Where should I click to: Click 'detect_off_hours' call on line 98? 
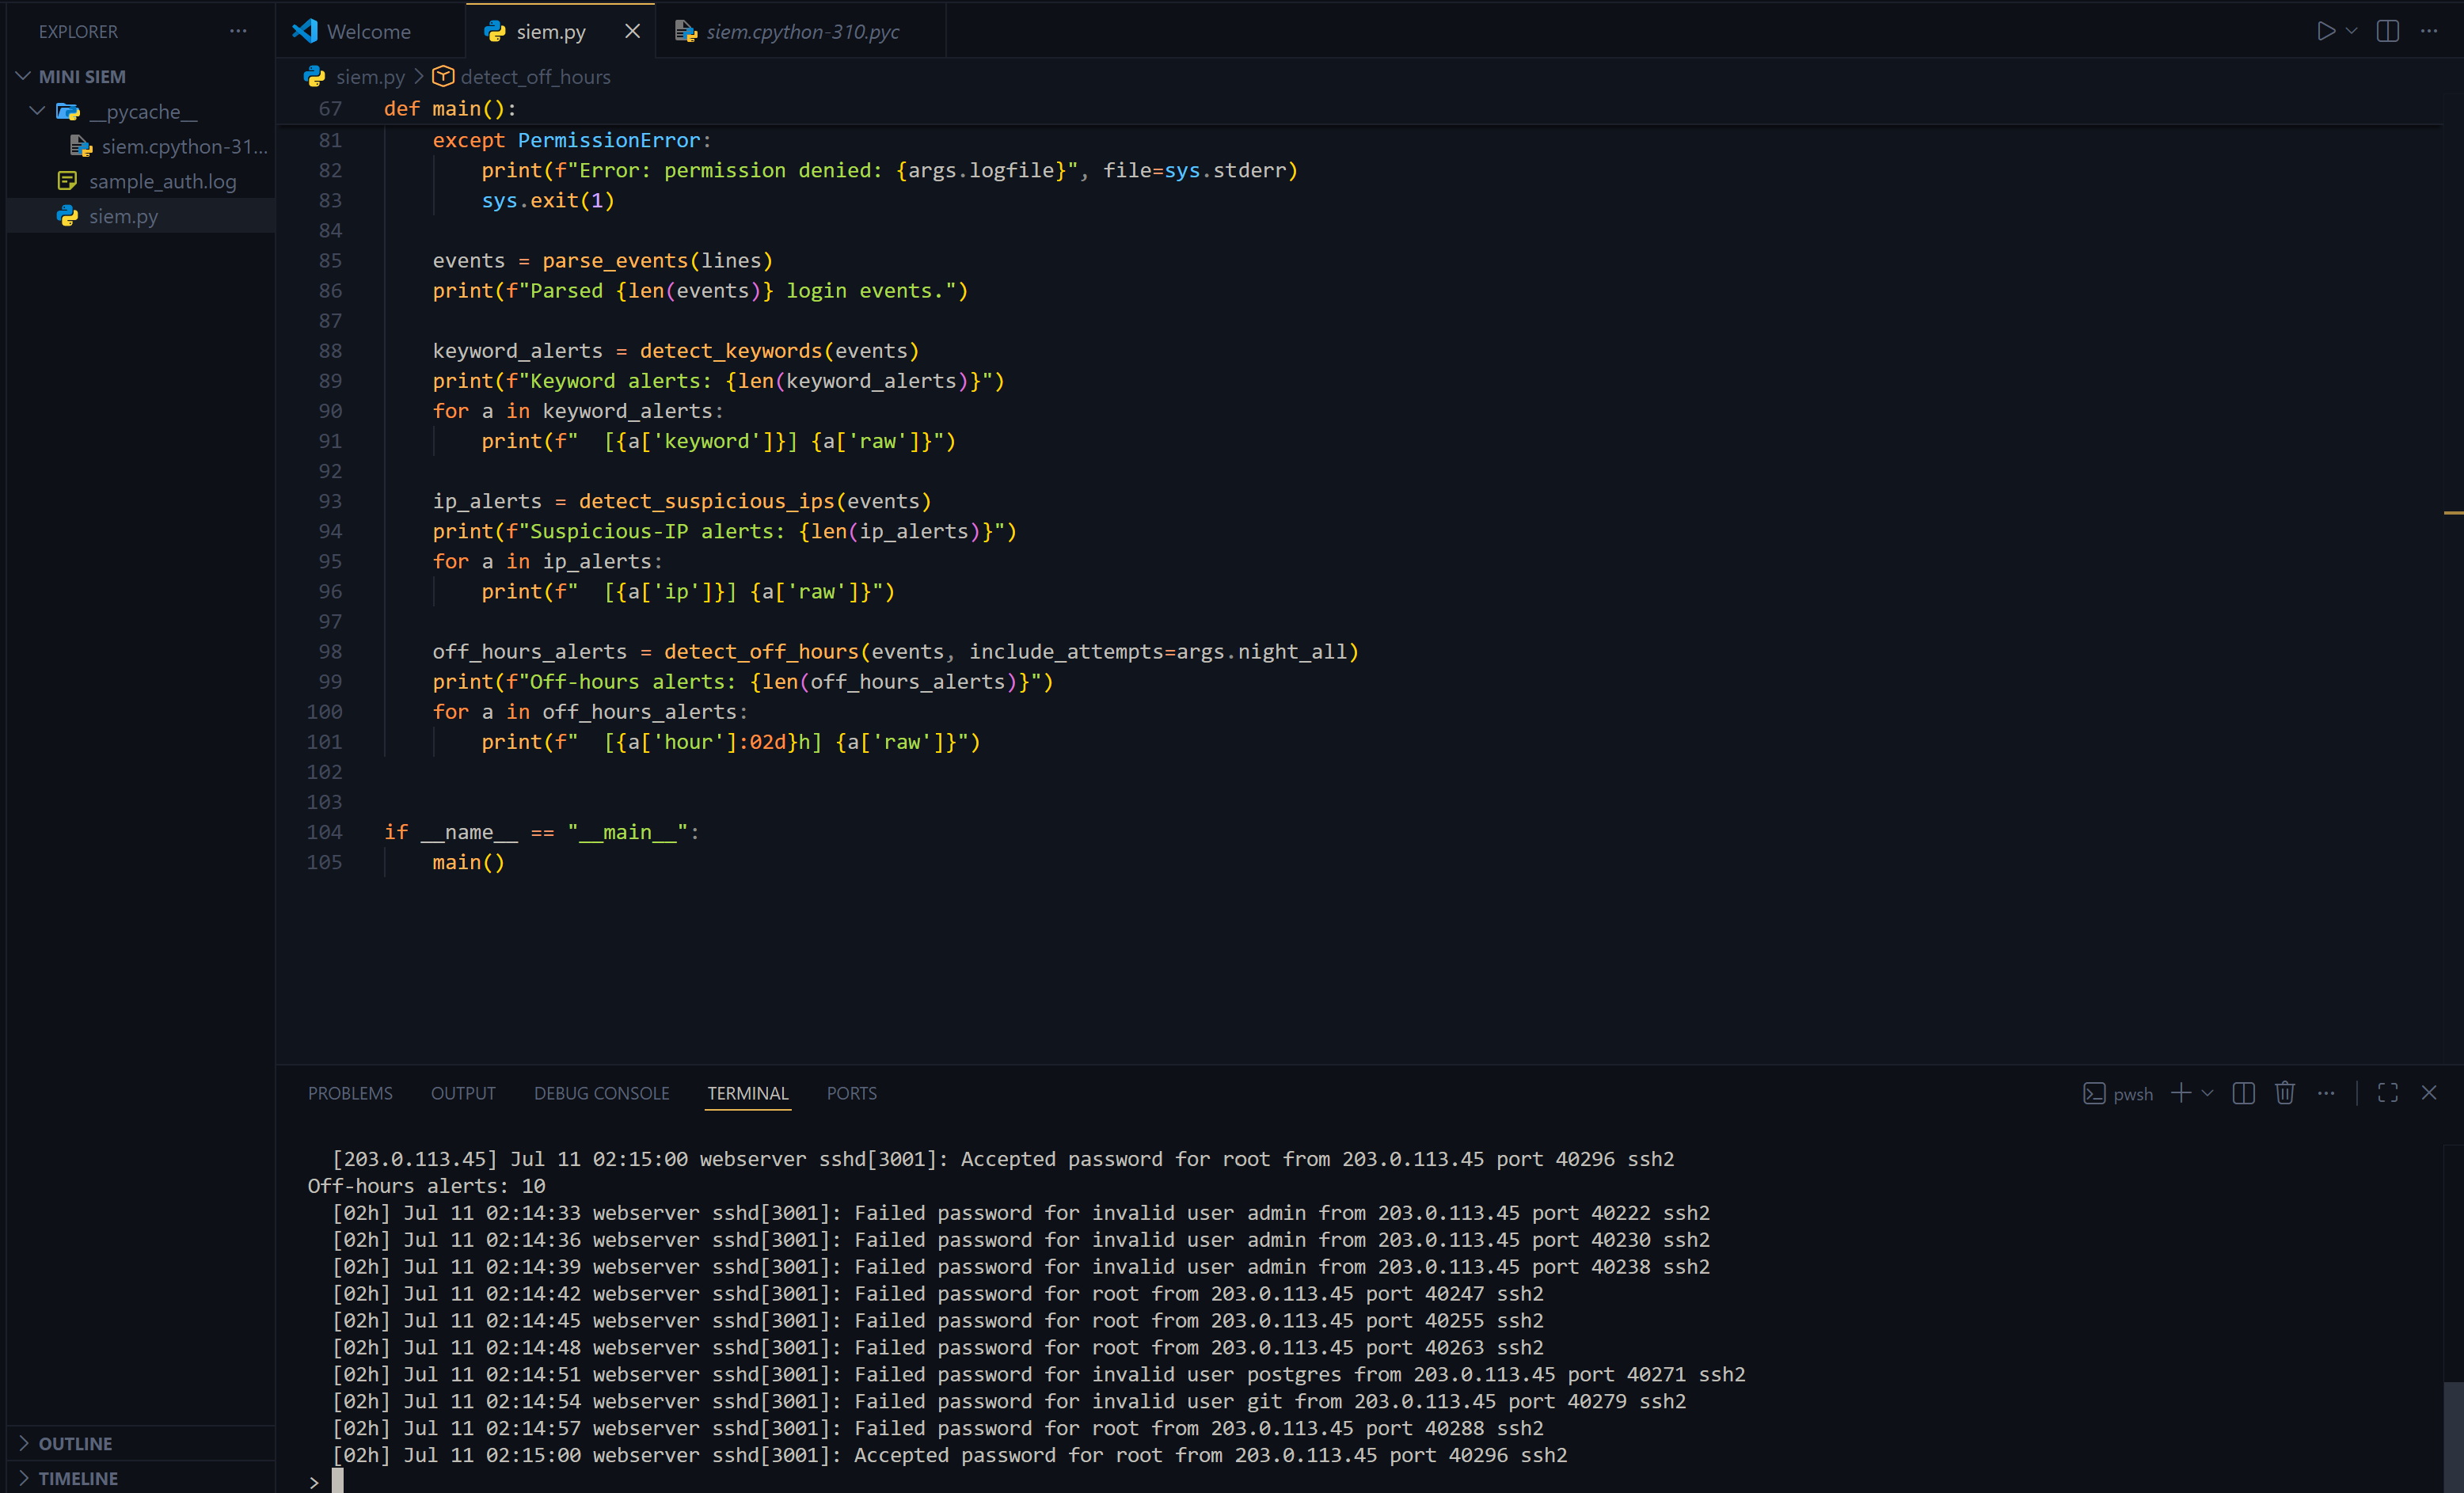click(761, 651)
